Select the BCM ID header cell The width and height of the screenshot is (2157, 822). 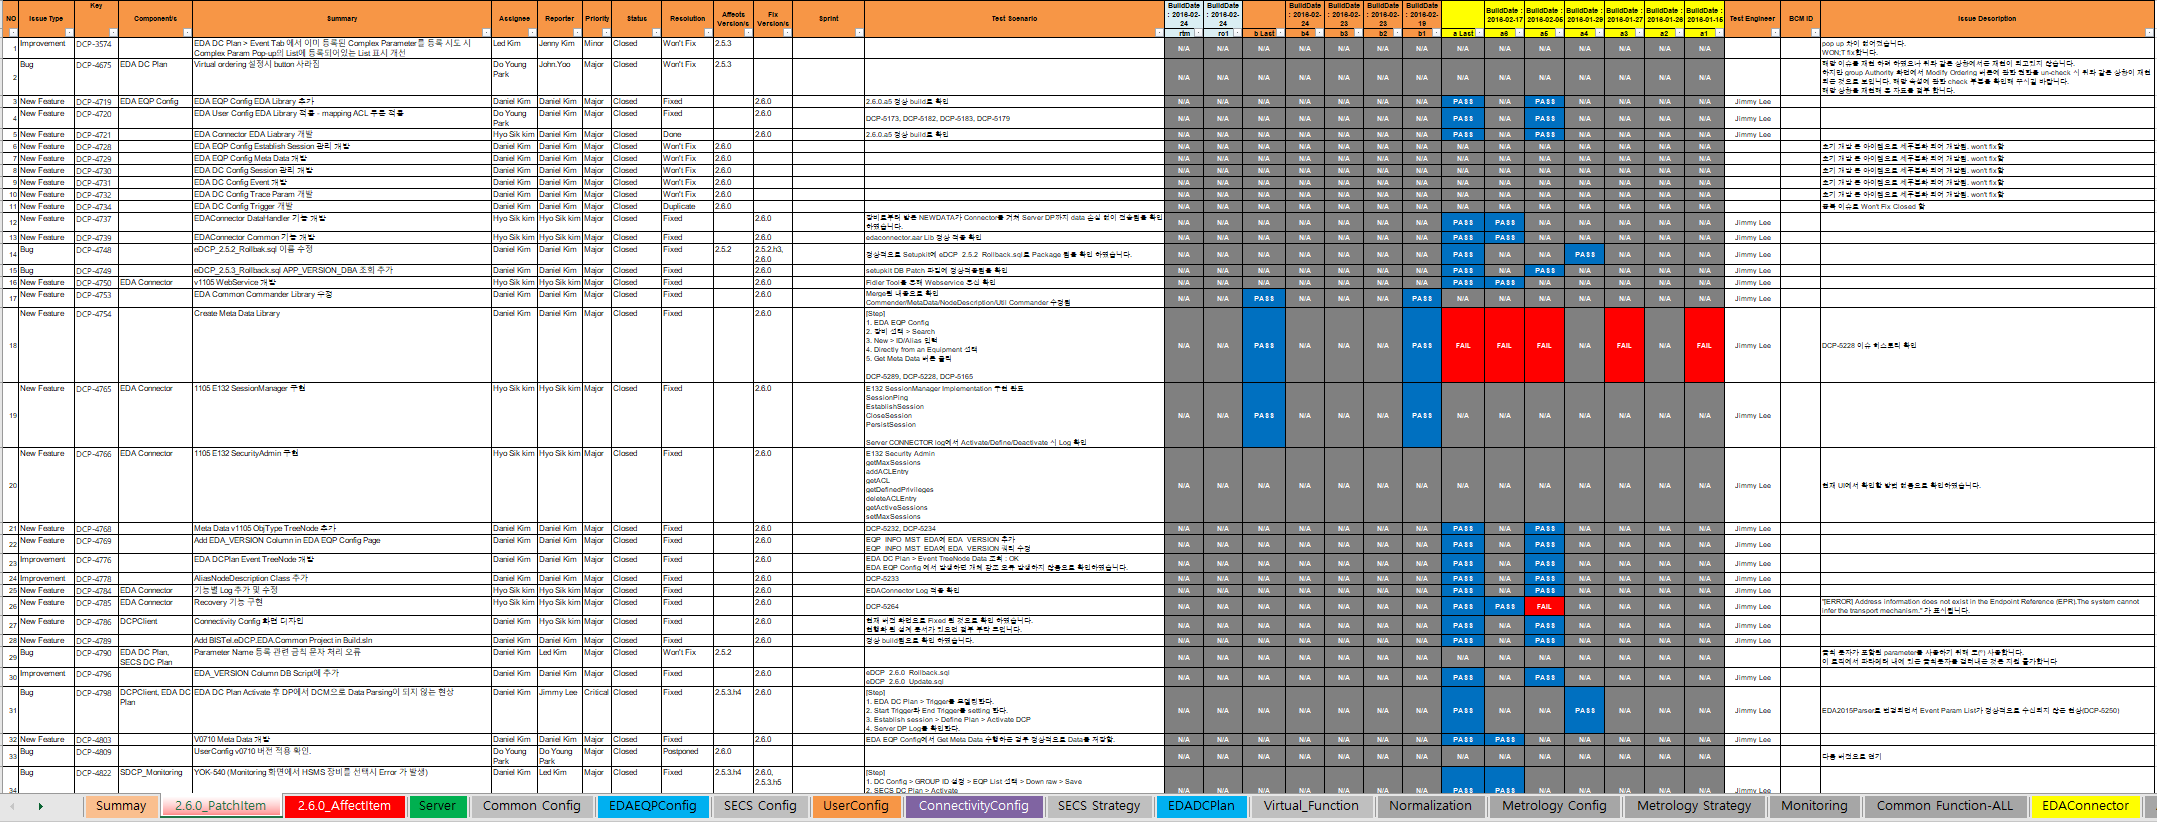(x=1801, y=18)
